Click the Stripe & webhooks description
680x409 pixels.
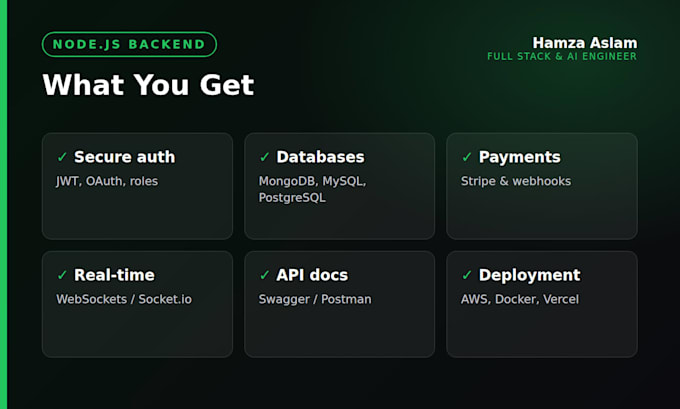click(x=516, y=181)
